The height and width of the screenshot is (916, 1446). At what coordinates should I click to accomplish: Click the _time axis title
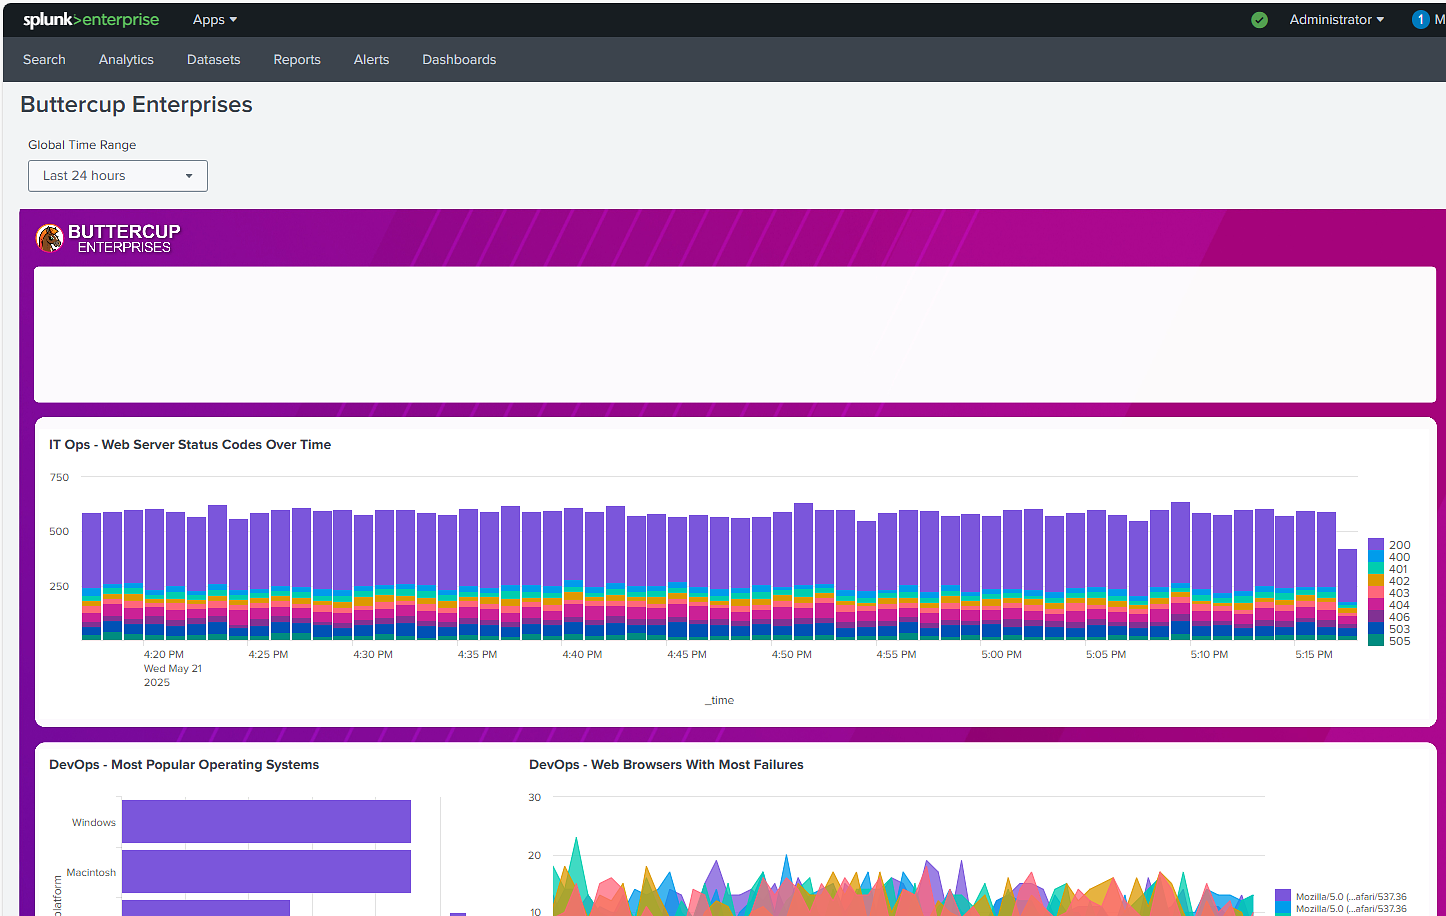tap(720, 701)
